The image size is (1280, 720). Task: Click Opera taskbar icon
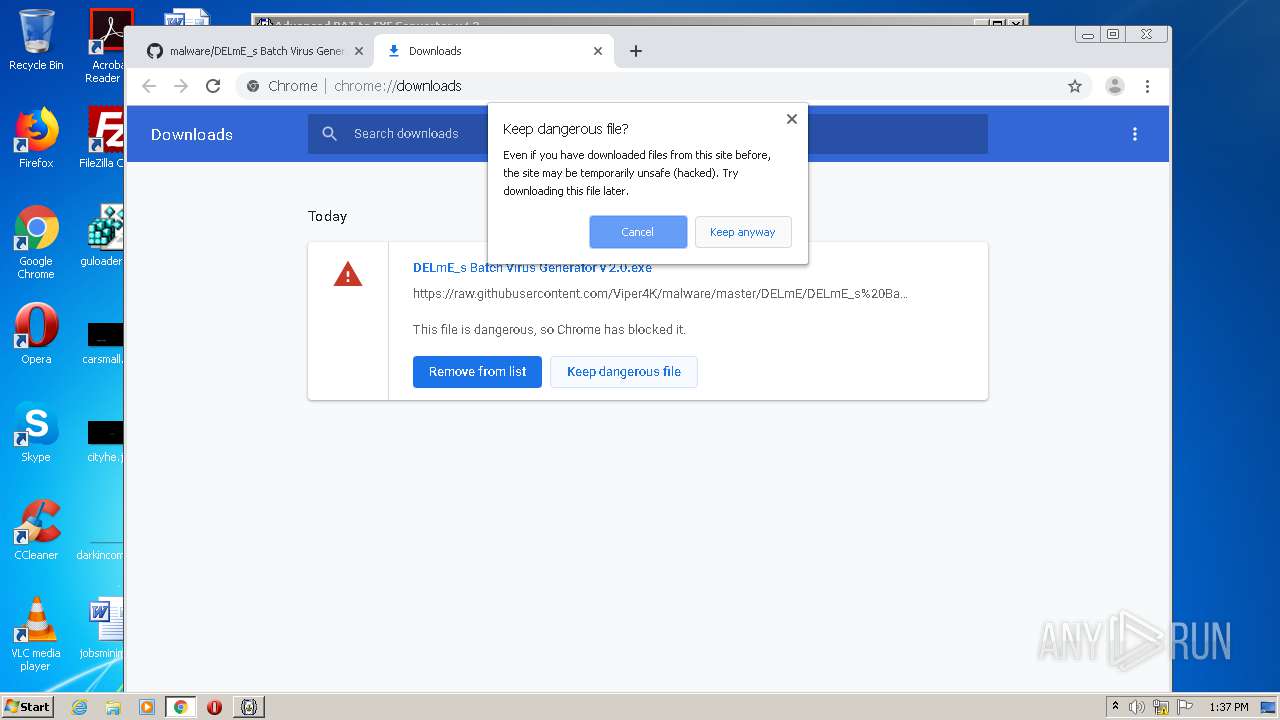tap(214, 707)
